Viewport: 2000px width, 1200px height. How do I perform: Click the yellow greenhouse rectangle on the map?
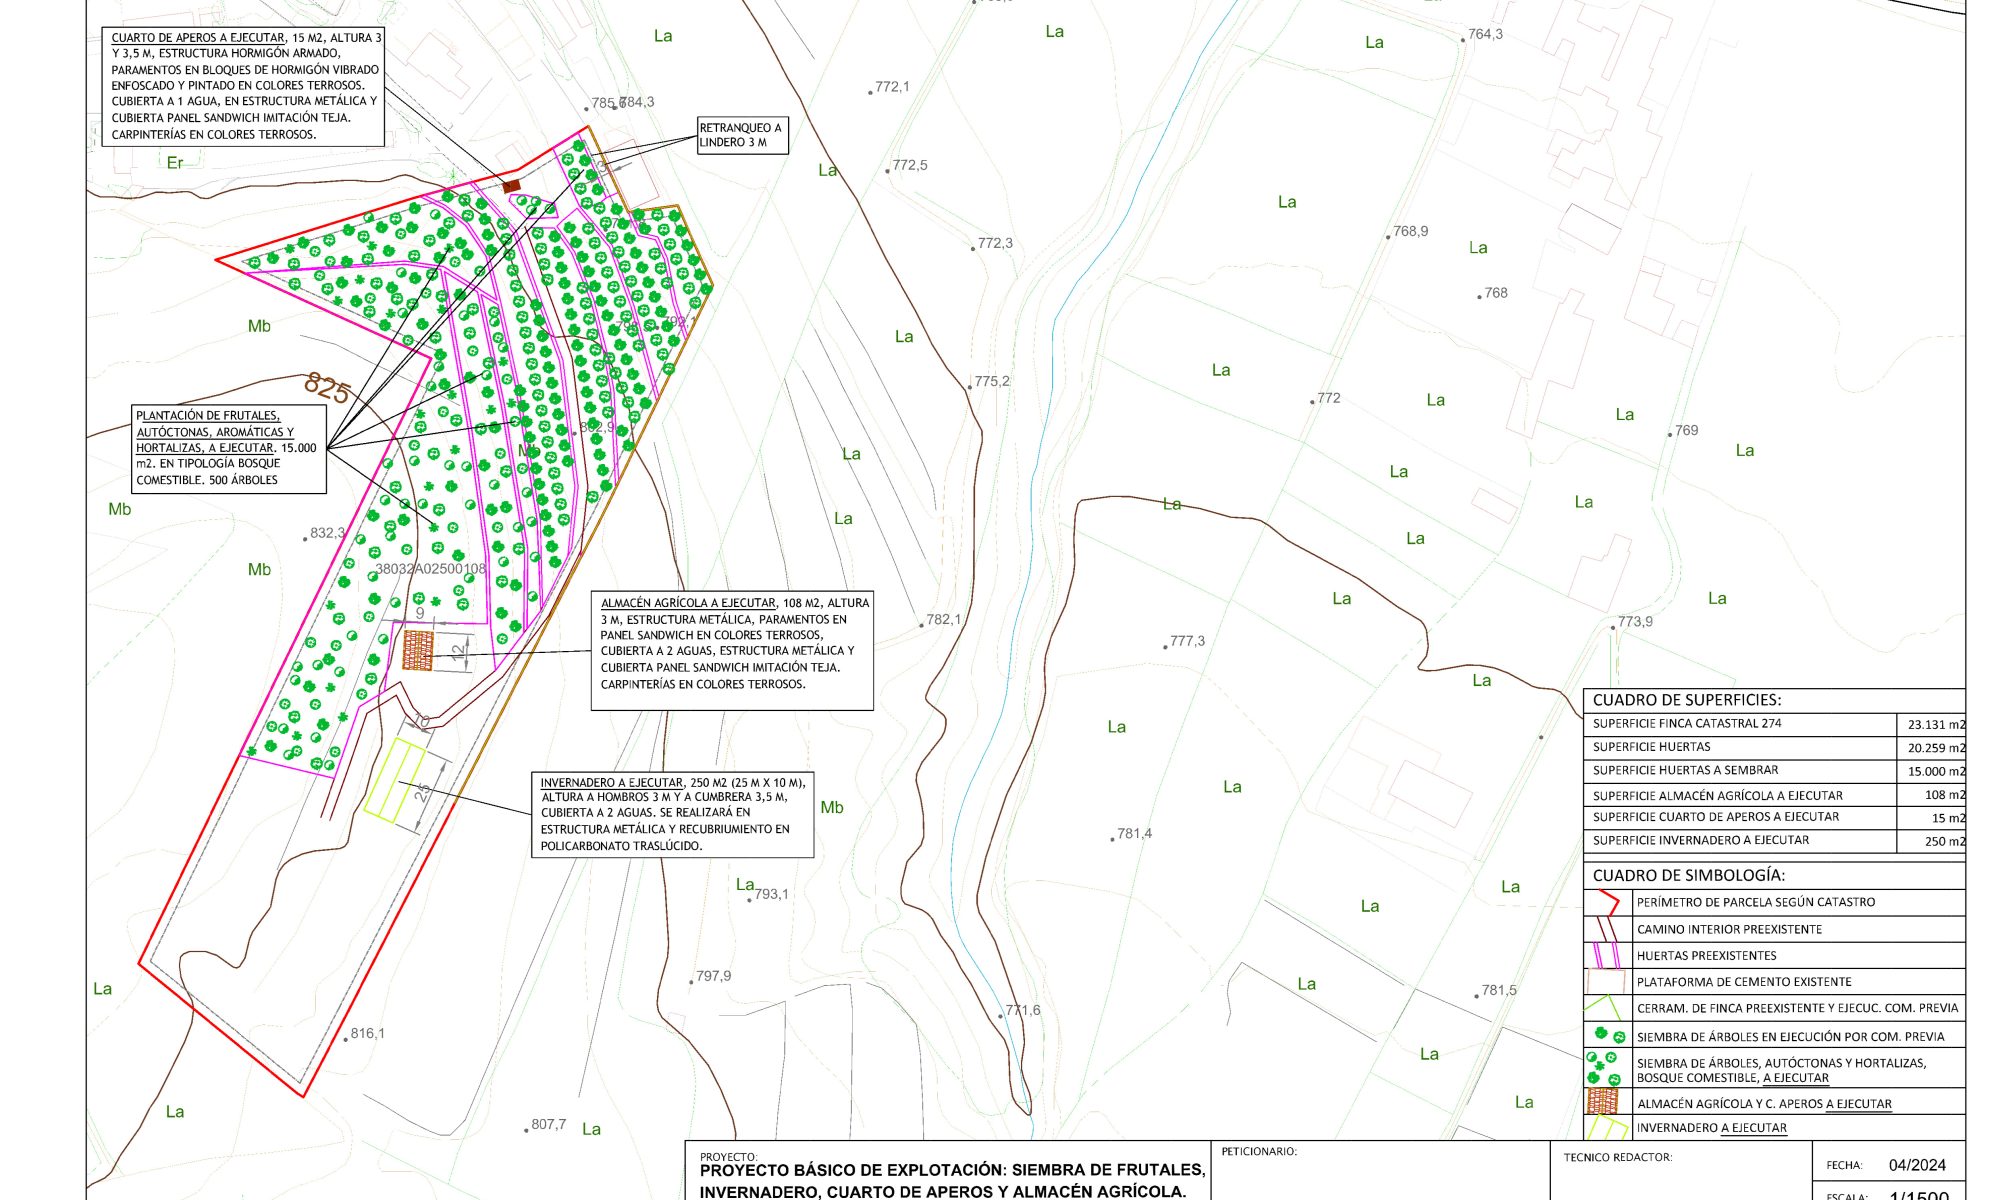(395, 780)
